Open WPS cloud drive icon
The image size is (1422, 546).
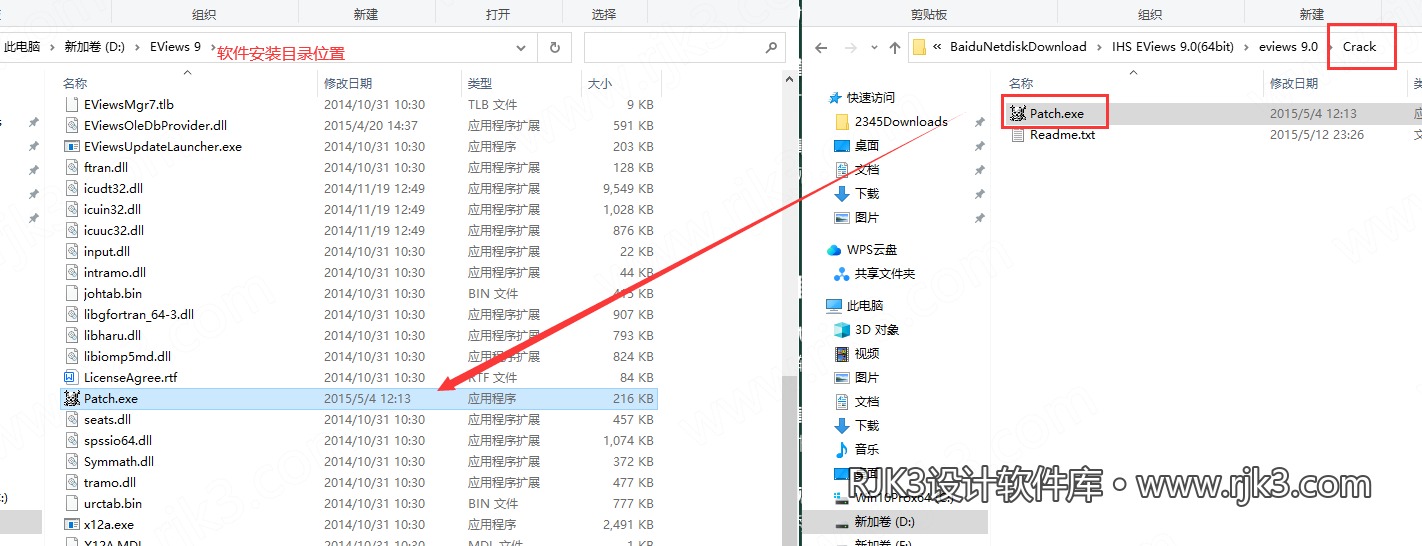[x=834, y=250]
